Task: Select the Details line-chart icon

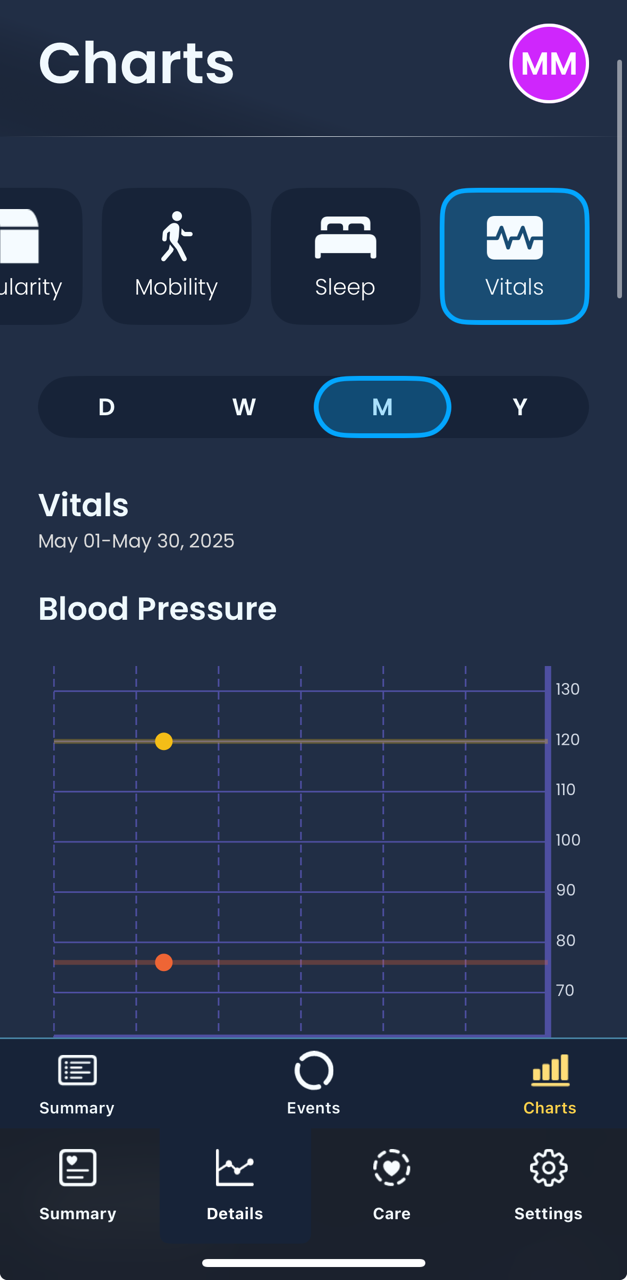Action: coord(234,1167)
